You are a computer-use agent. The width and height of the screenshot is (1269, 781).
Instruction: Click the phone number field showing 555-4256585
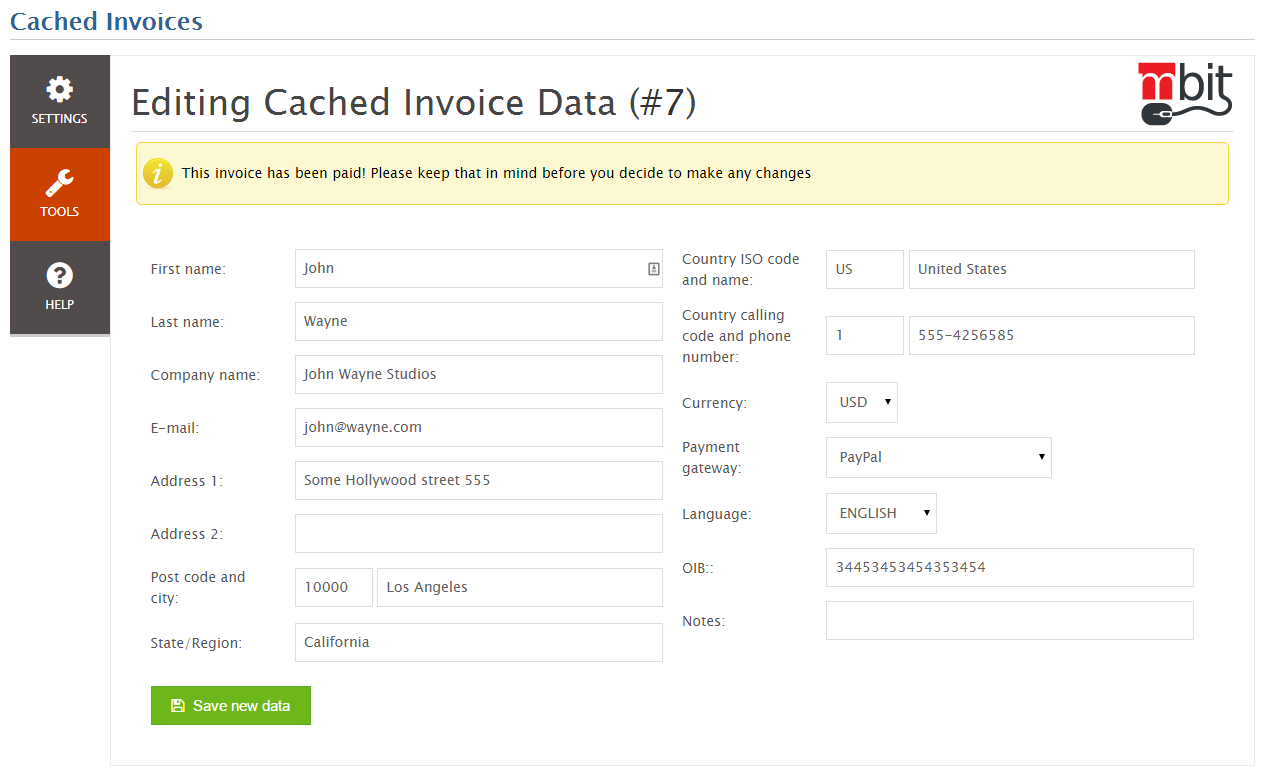[1051, 335]
